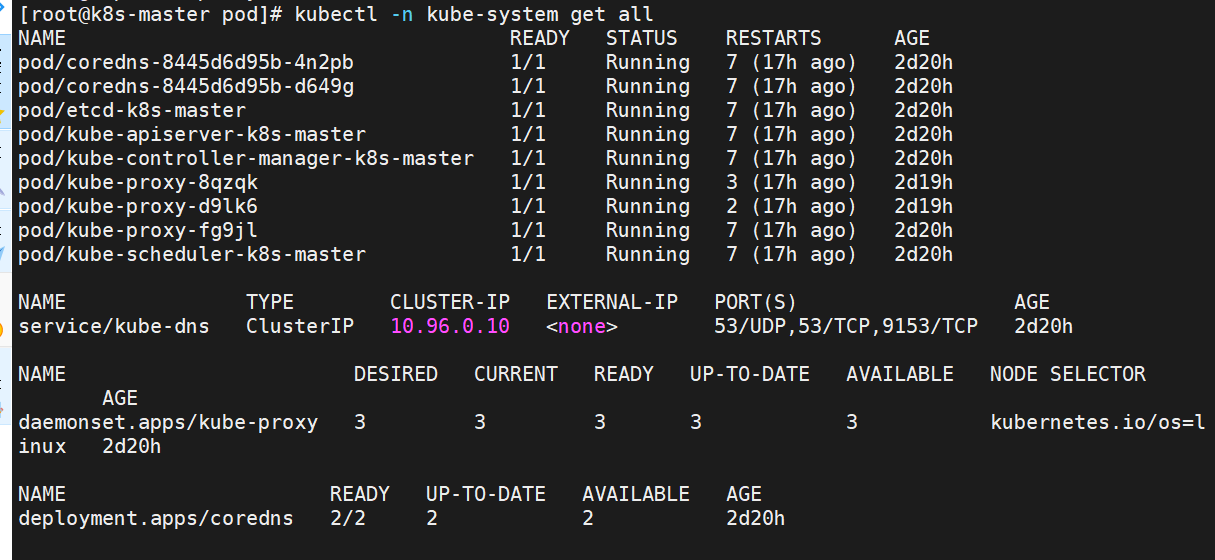Select pod/coredns-8445d6d95b-4n2pb name
The image size is (1215, 560).
click(x=186, y=62)
